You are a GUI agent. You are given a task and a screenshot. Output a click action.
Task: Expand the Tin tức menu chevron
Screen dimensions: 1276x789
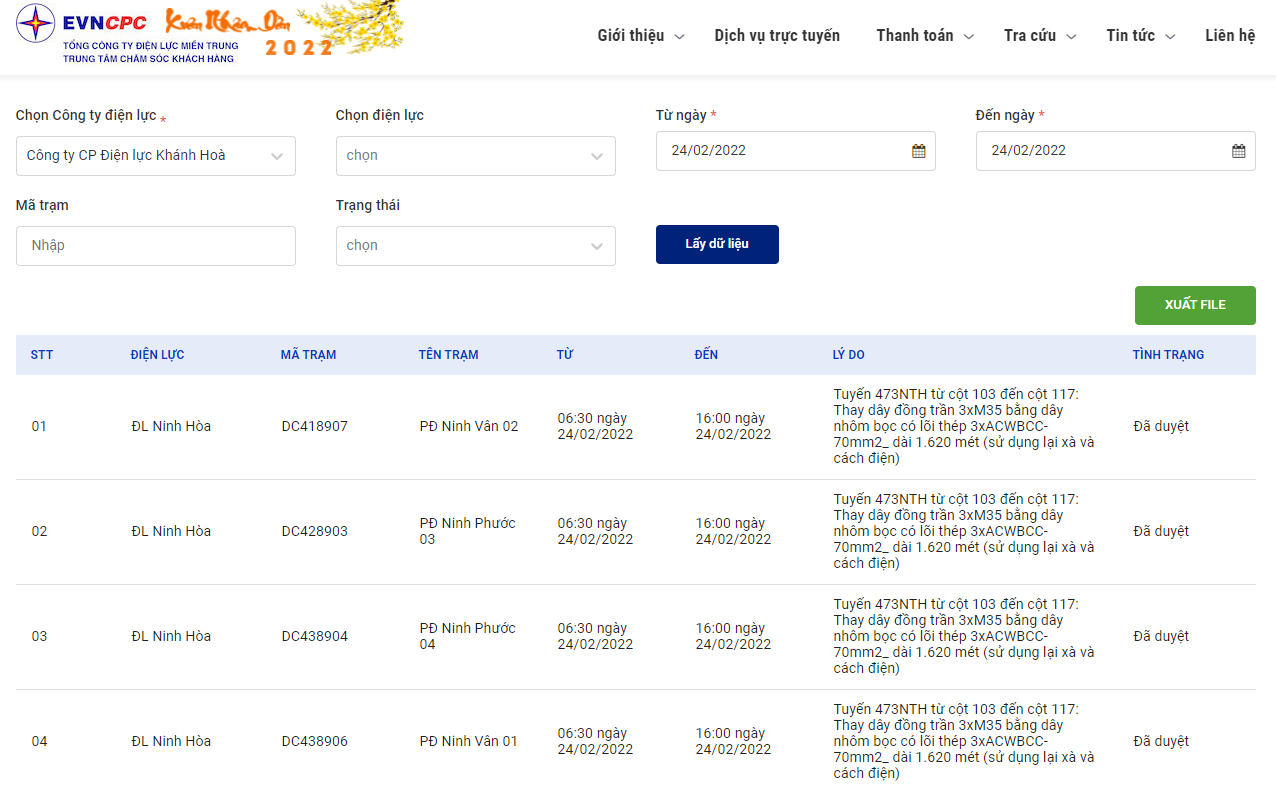click(x=1170, y=37)
